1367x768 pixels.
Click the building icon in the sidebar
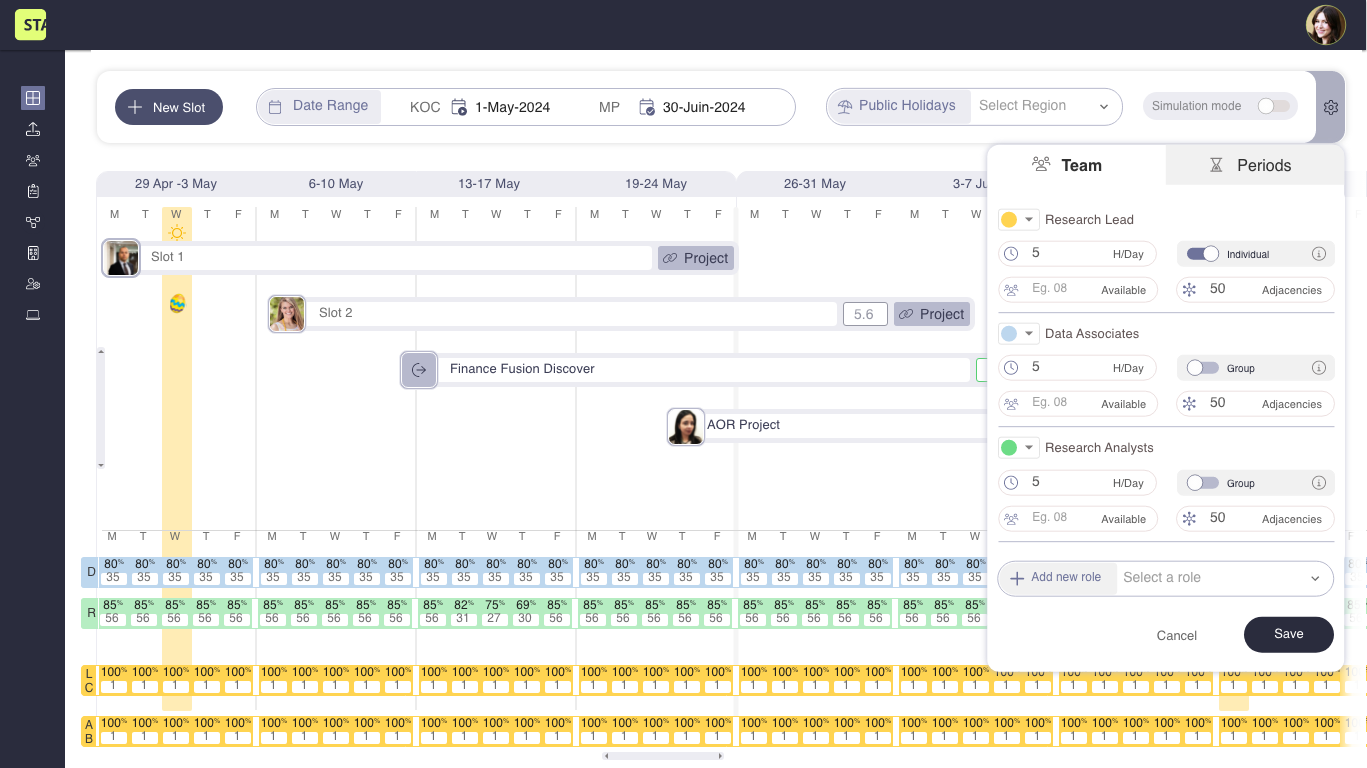tap(33, 253)
